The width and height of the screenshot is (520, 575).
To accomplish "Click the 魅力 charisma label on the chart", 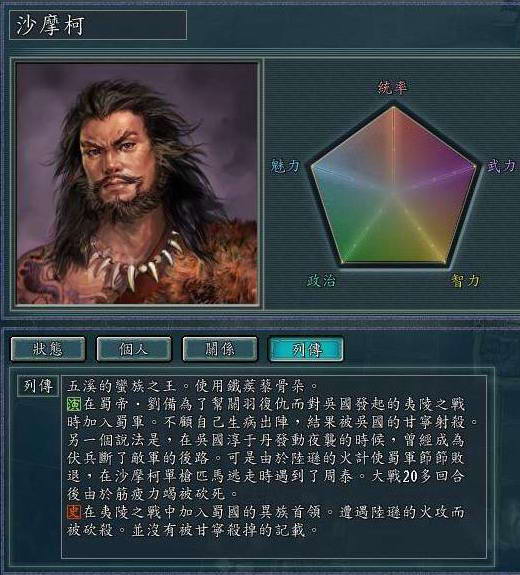I will (x=285, y=166).
